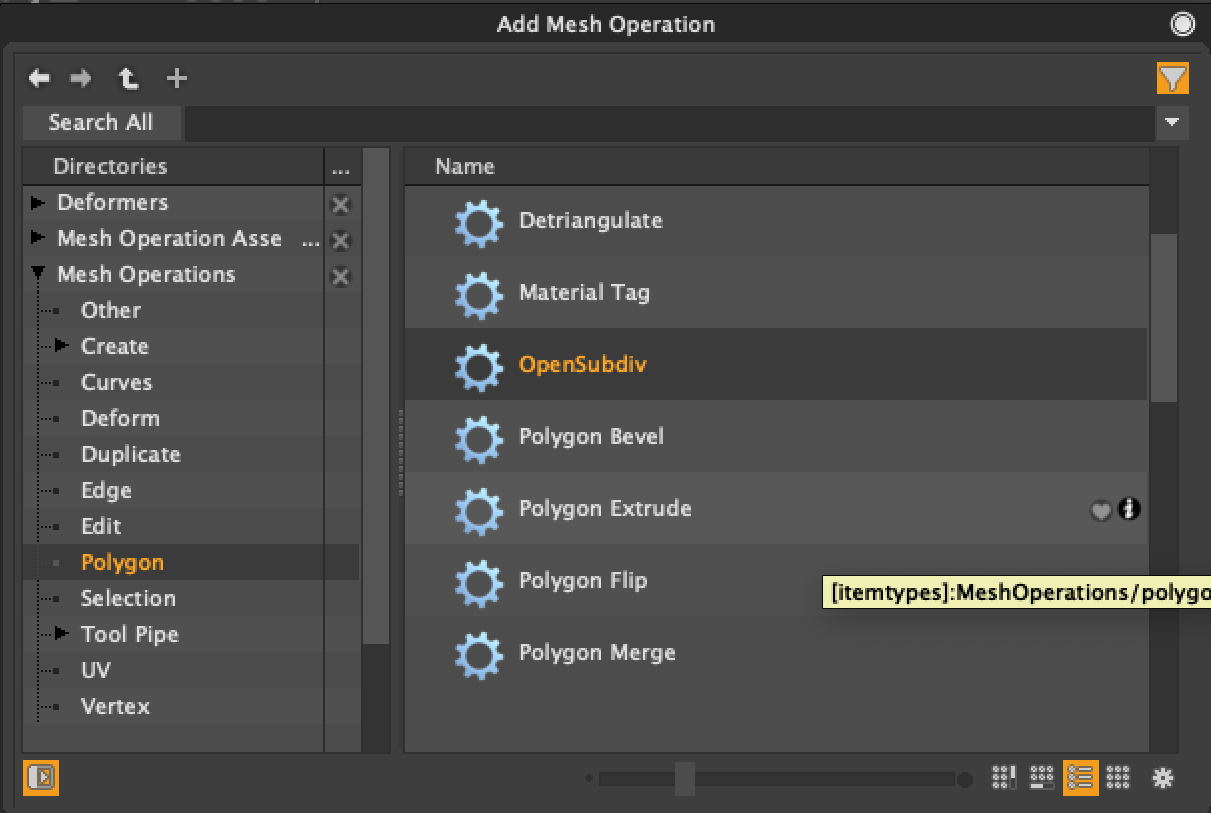Expand the Deformers directory
This screenshot has height=813, width=1211.
pyautogui.click(x=38, y=203)
